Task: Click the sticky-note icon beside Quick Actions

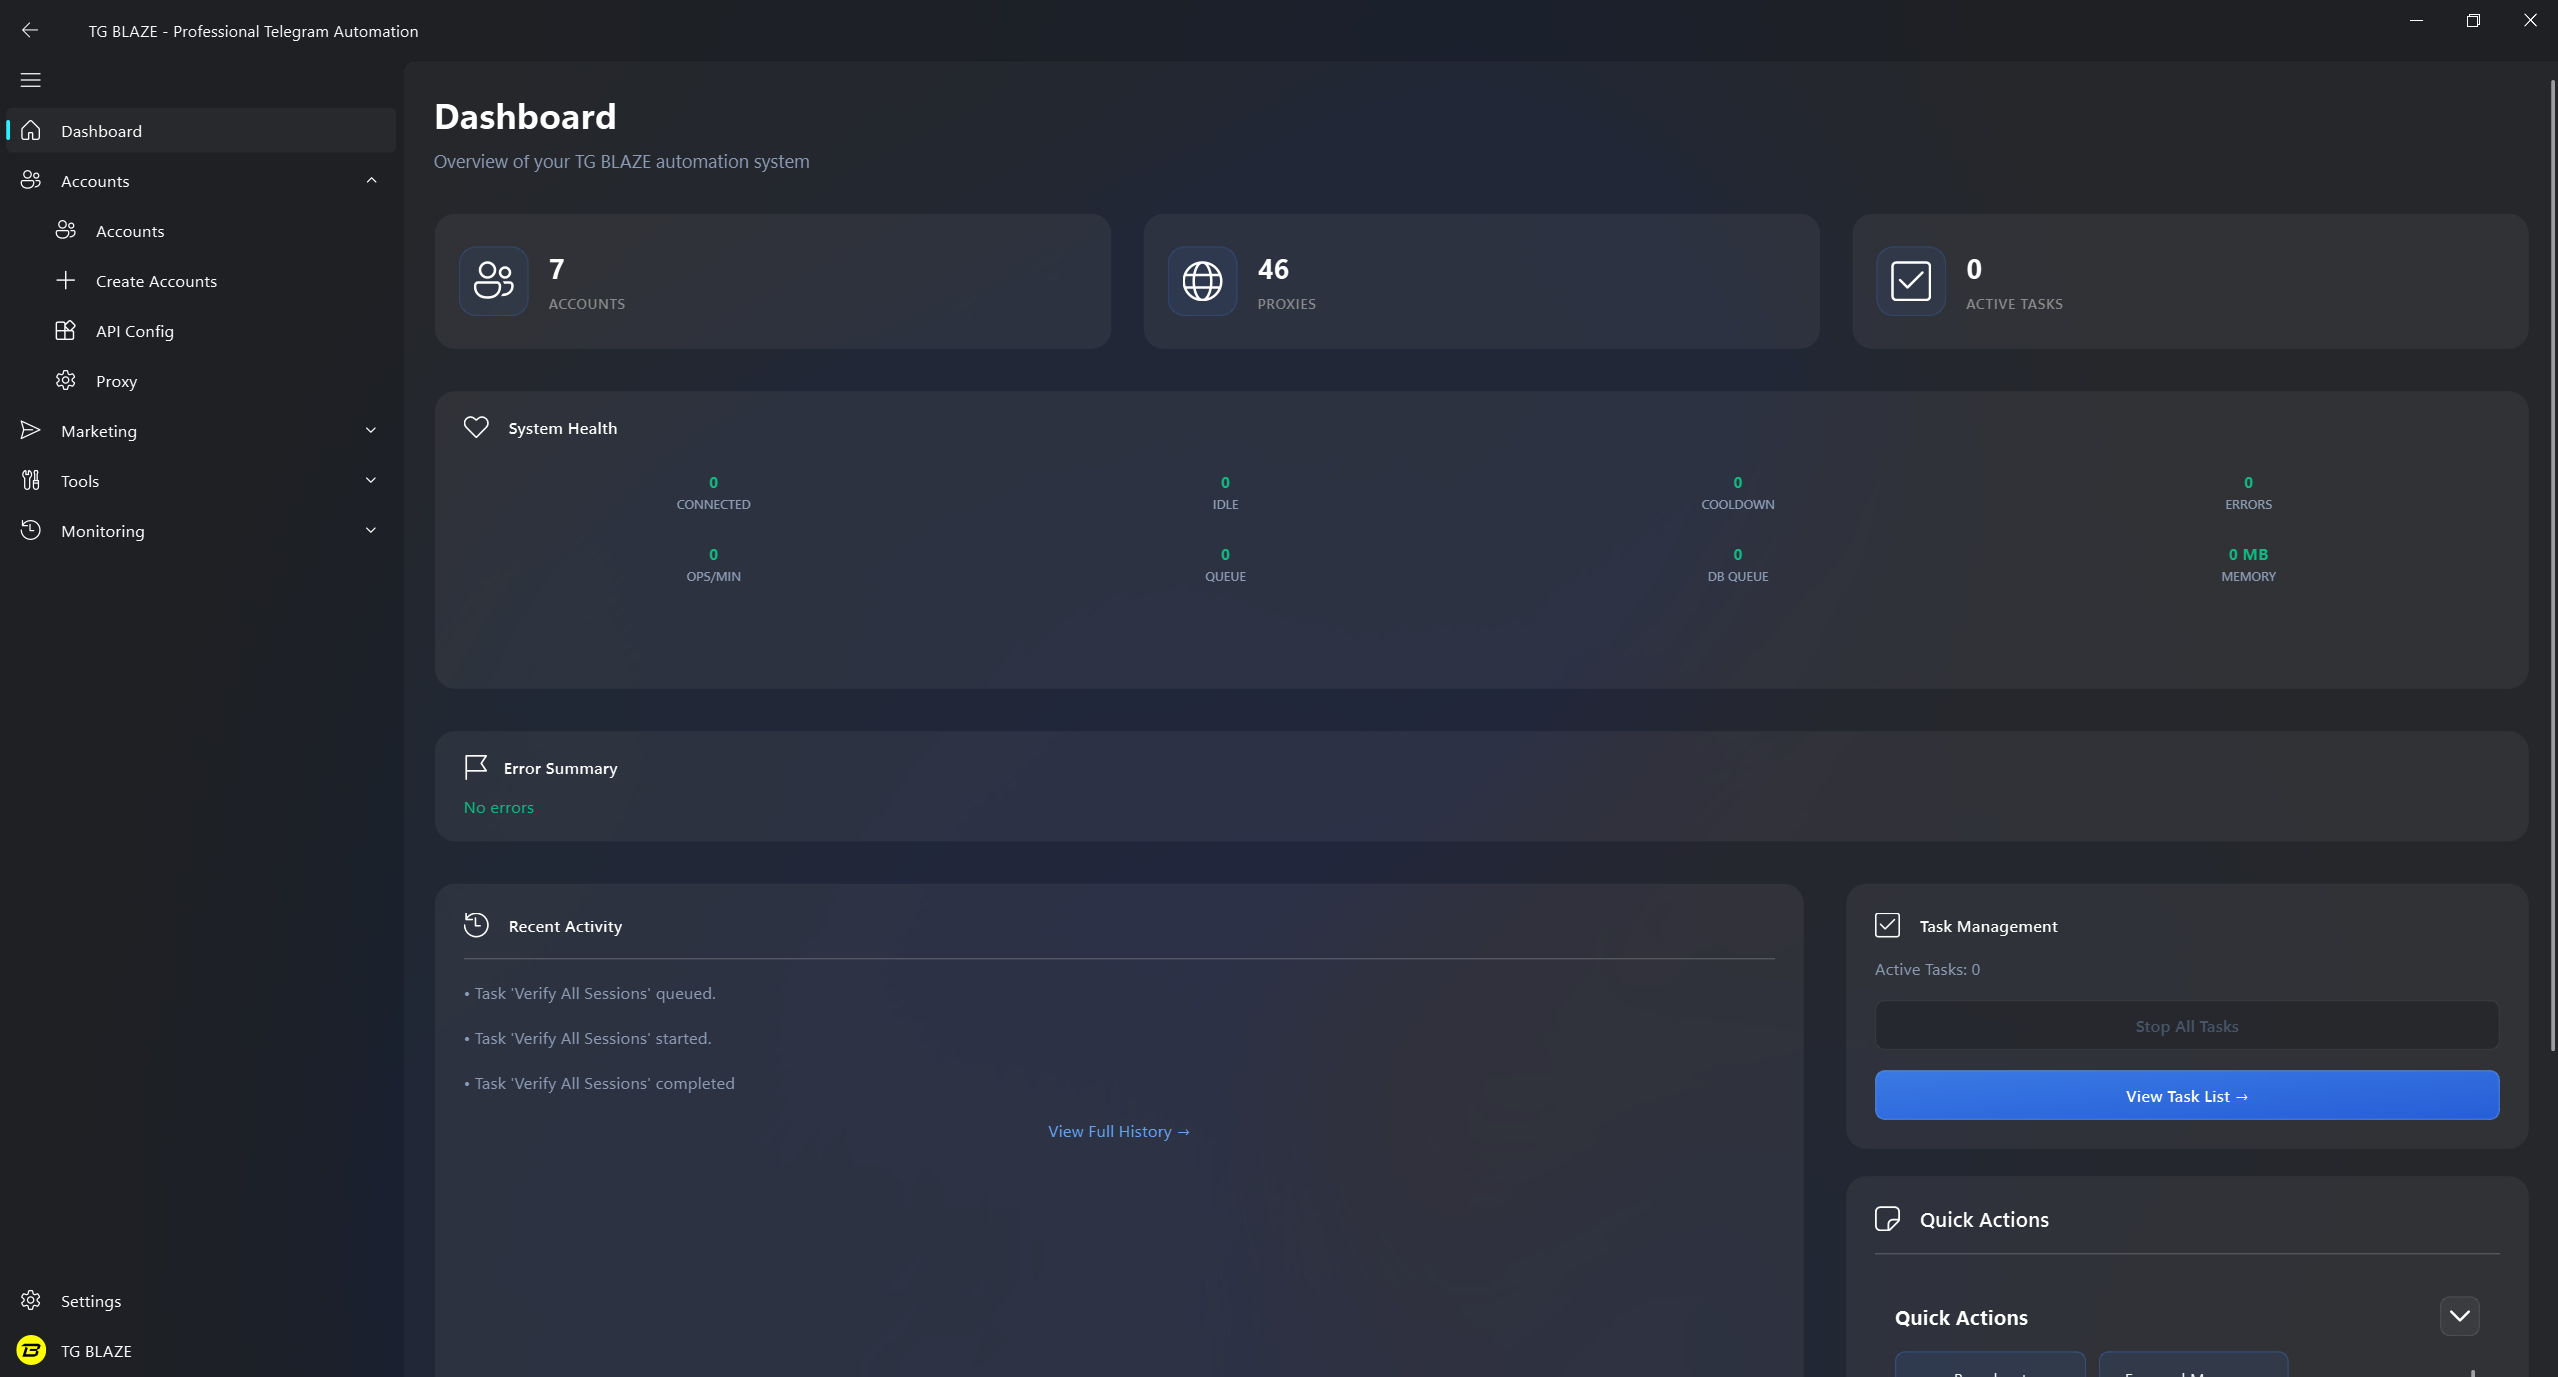Action: (x=1887, y=1218)
